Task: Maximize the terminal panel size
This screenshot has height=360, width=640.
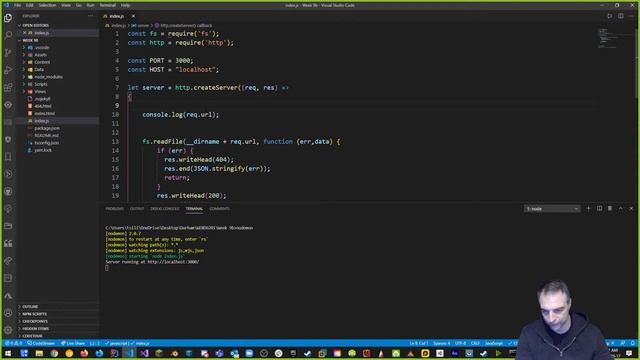Action: 620,209
